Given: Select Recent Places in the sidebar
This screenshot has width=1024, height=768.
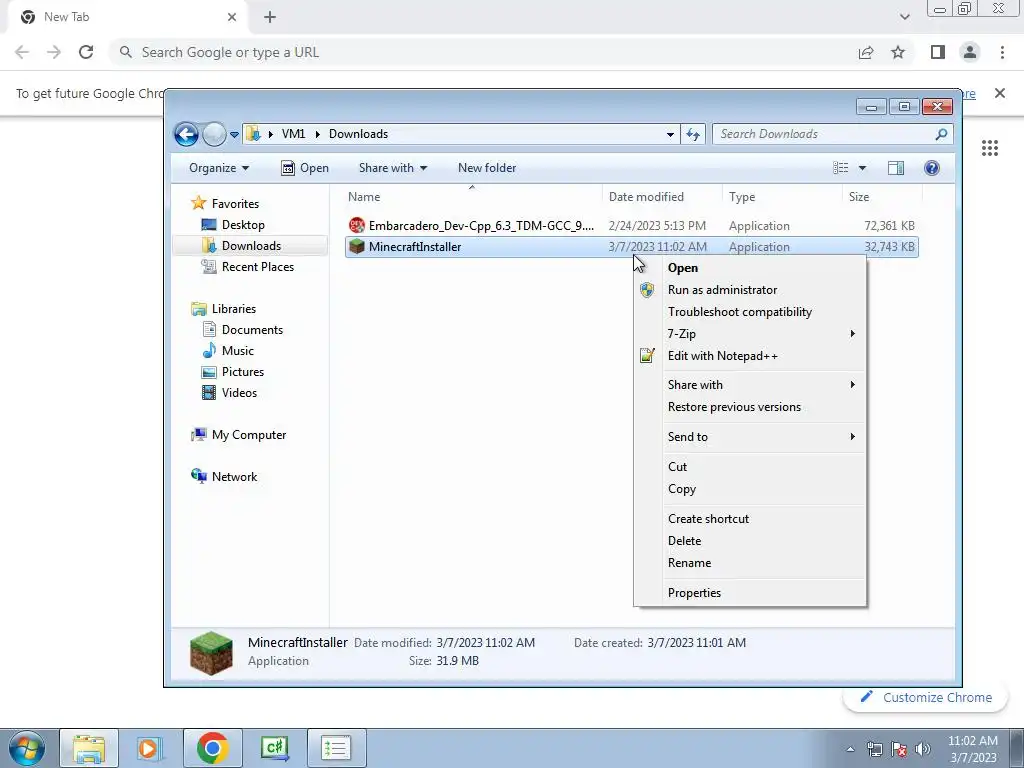Looking at the screenshot, I should pos(248,266).
